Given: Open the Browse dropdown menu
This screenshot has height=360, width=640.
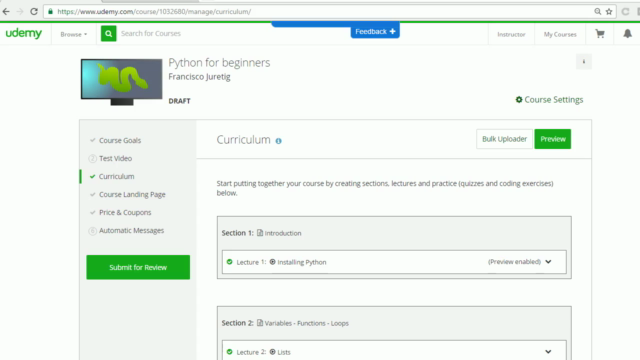Looking at the screenshot, I should [73, 34].
